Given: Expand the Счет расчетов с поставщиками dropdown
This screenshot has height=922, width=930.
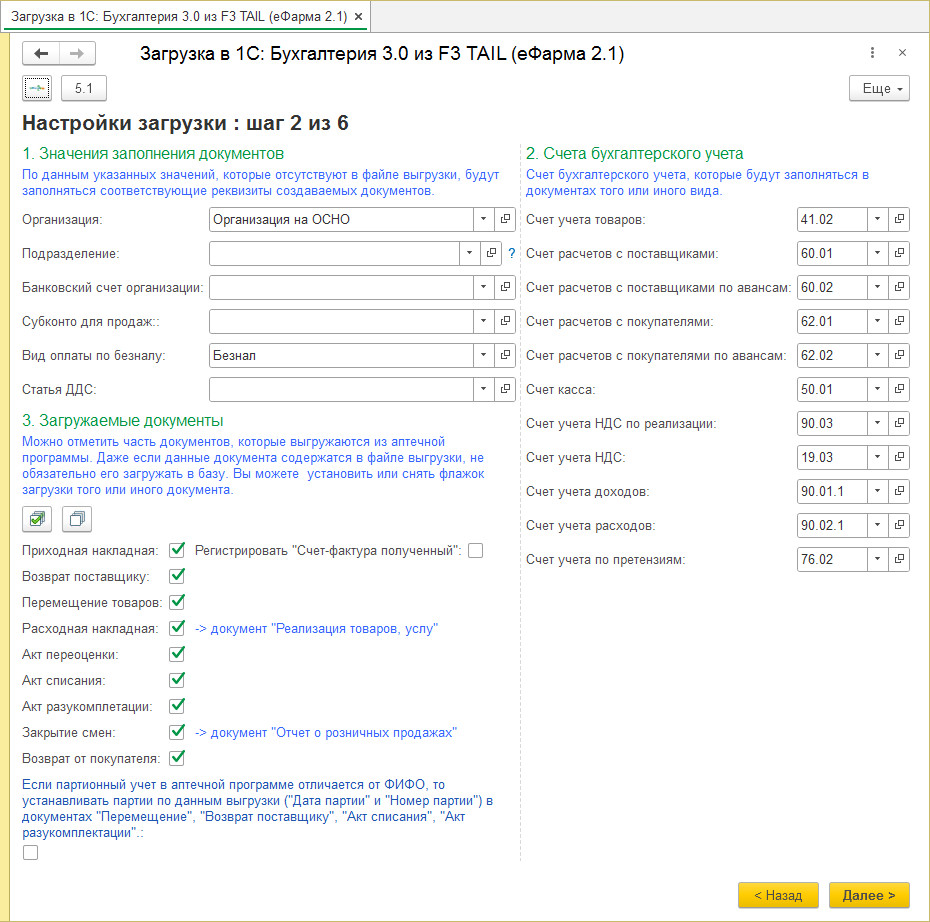Looking at the screenshot, I should point(878,253).
